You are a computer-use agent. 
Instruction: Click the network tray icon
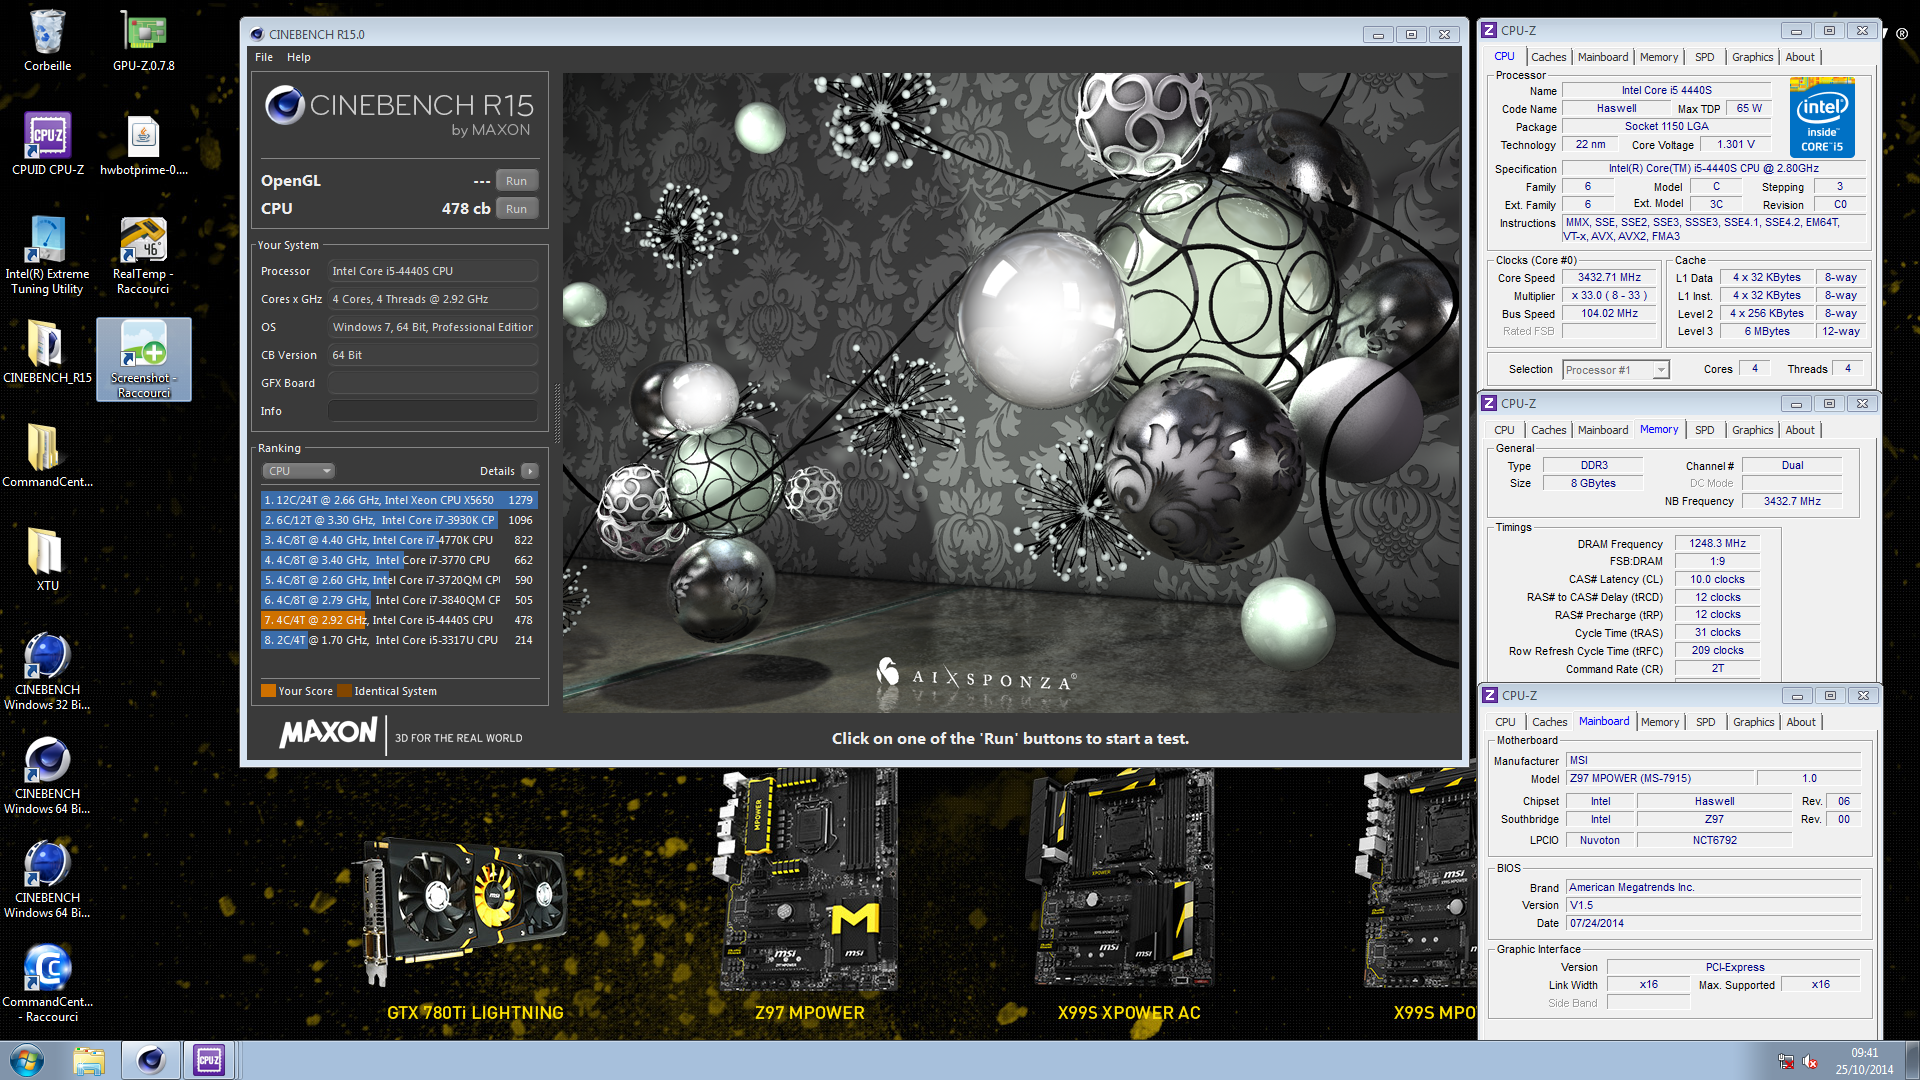pyautogui.click(x=1786, y=1061)
